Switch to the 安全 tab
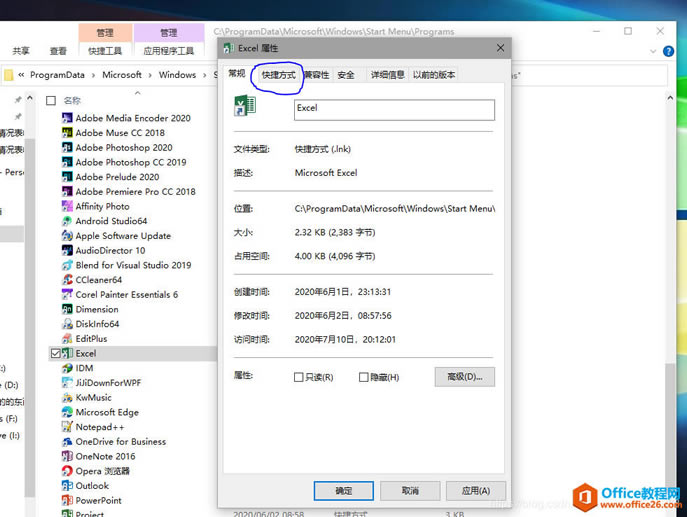The image size is (687, 517). click(x=346, y=75)
